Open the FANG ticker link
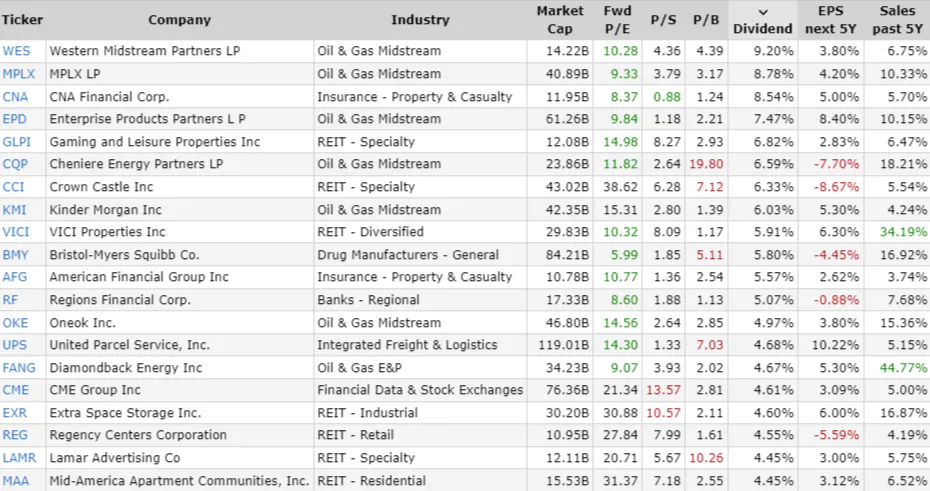 (19, 368)
